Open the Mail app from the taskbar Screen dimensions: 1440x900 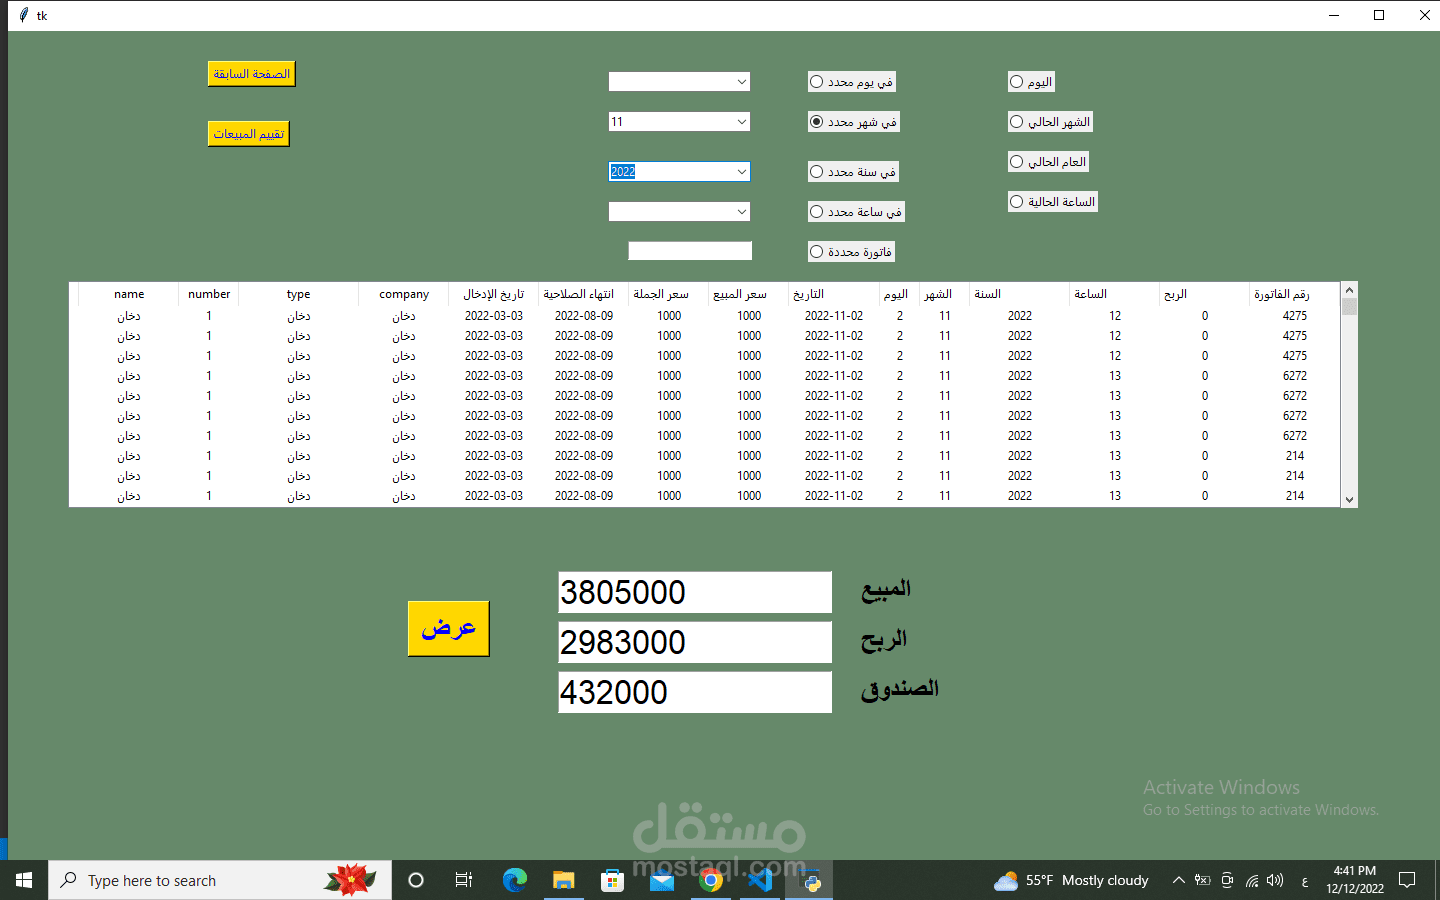(x=661, y=880)
